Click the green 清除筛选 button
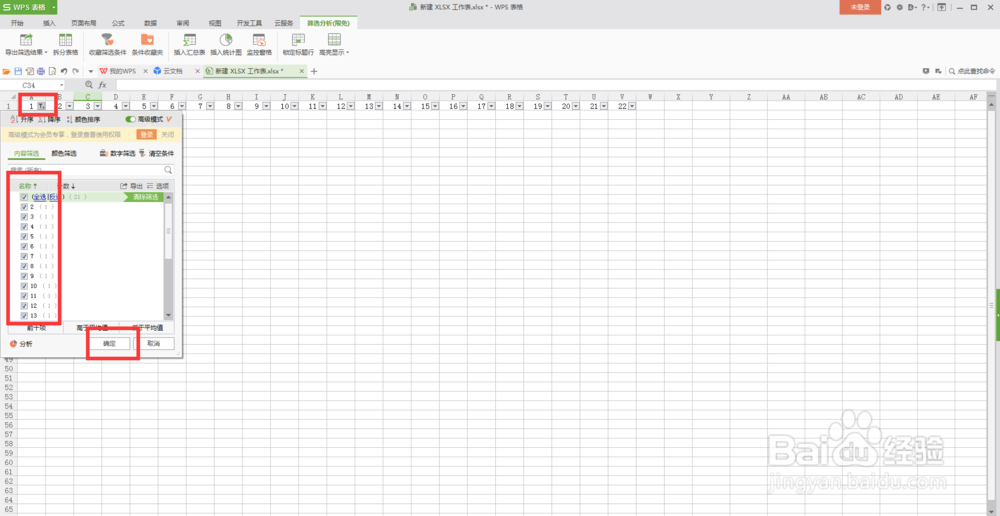 tap(146, 197)
